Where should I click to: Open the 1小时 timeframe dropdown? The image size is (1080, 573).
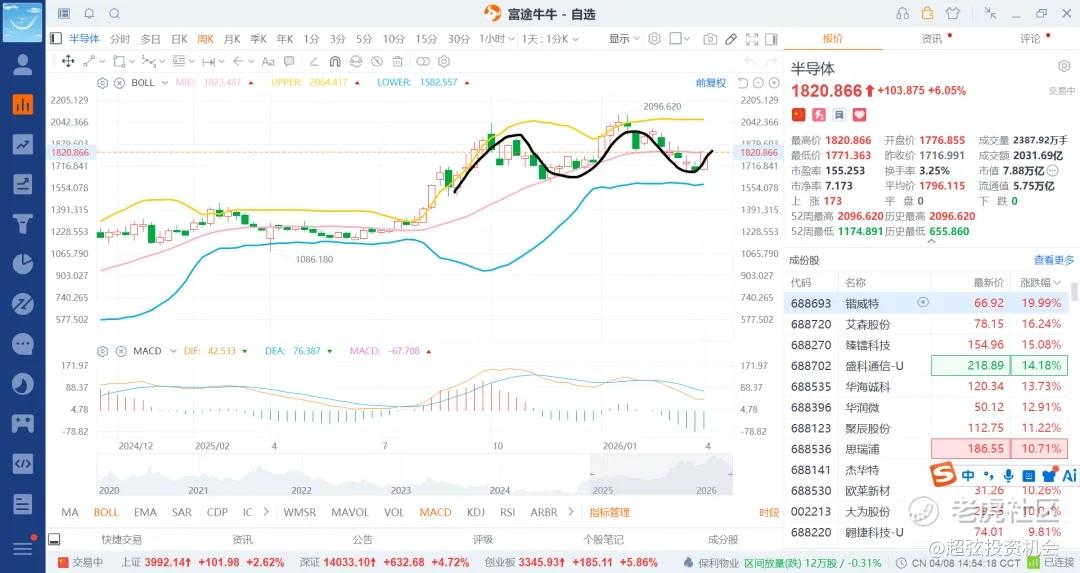[495, 39]
